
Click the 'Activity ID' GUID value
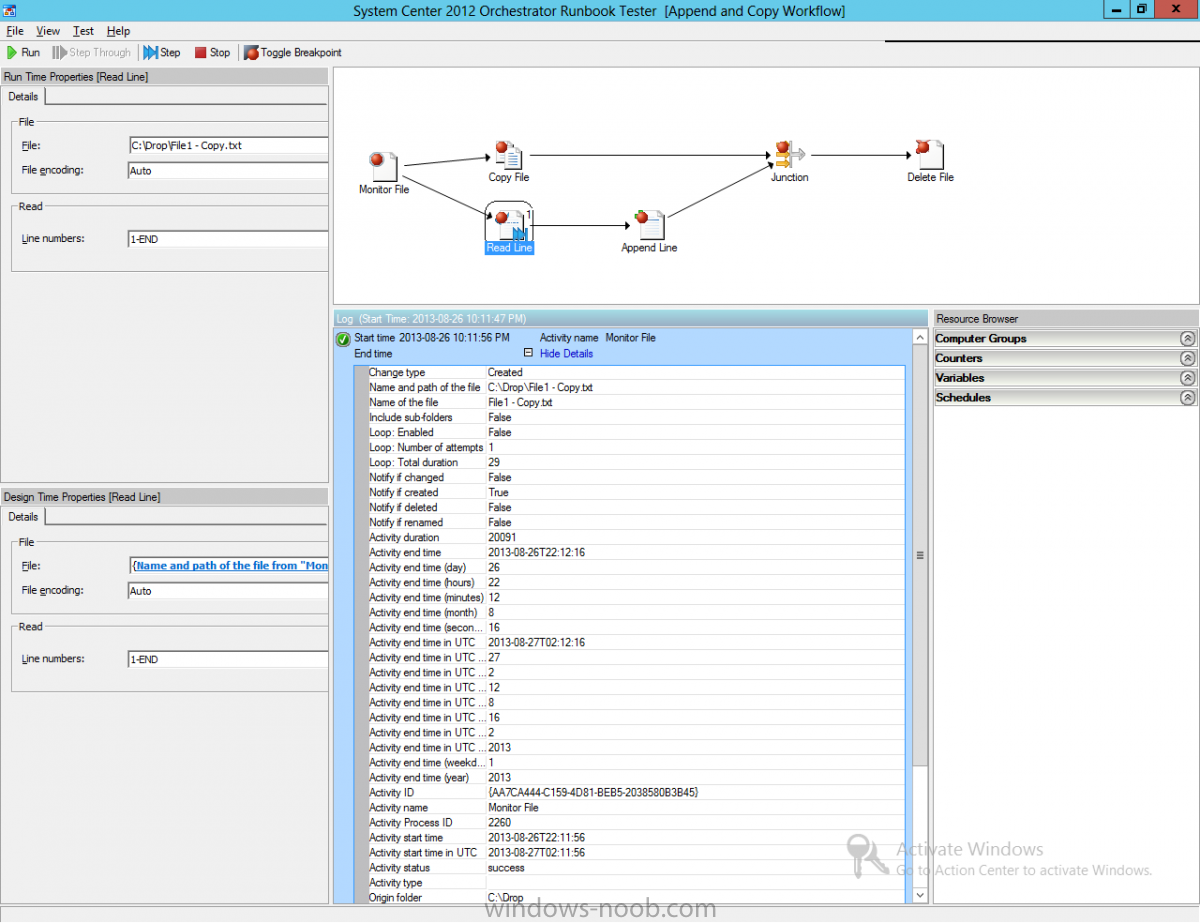[x=593, y=792]
